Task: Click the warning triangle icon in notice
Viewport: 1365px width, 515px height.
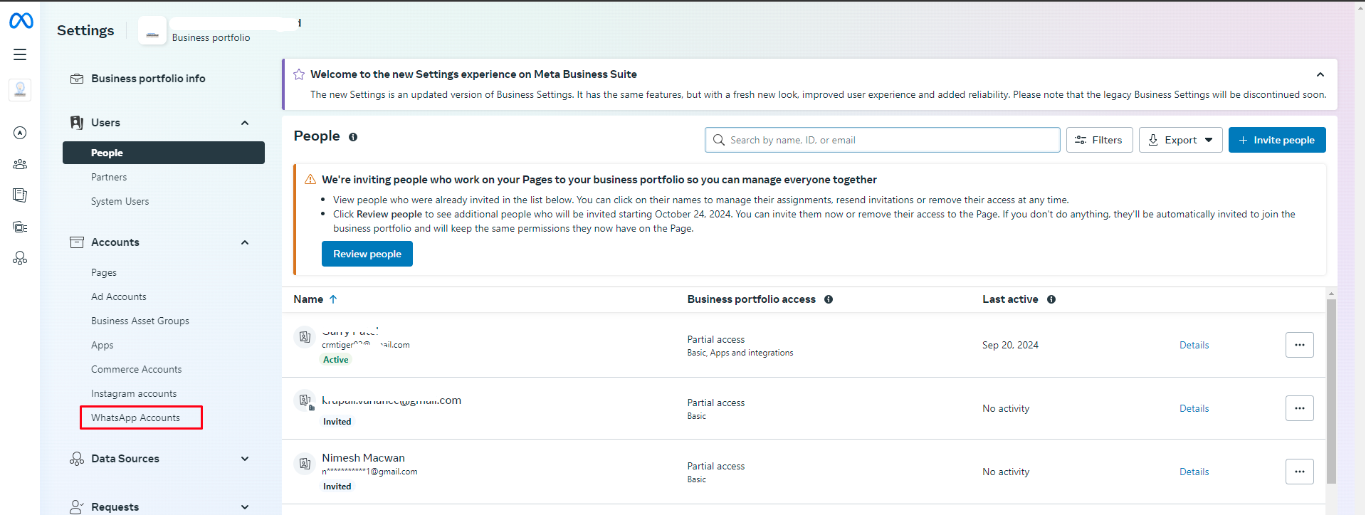Action: pos(310,180)
